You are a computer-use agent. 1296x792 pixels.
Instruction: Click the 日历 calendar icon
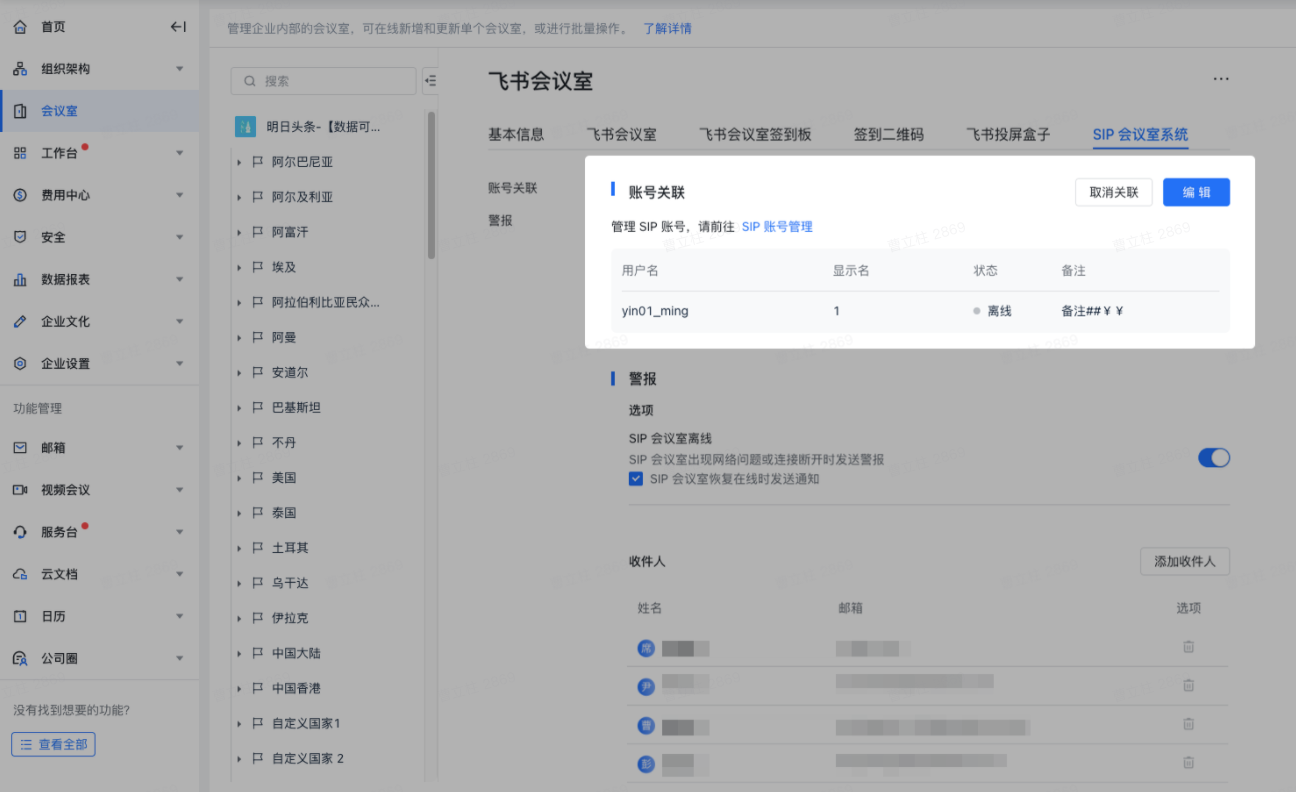tap(20, 616)
